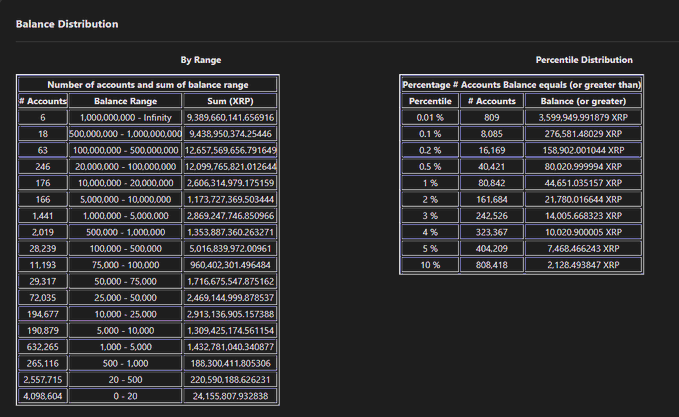Screen dimensions: 679x417
Task: Click the sum 12,099,765,821.012644
Action: [x=230, y=167]
